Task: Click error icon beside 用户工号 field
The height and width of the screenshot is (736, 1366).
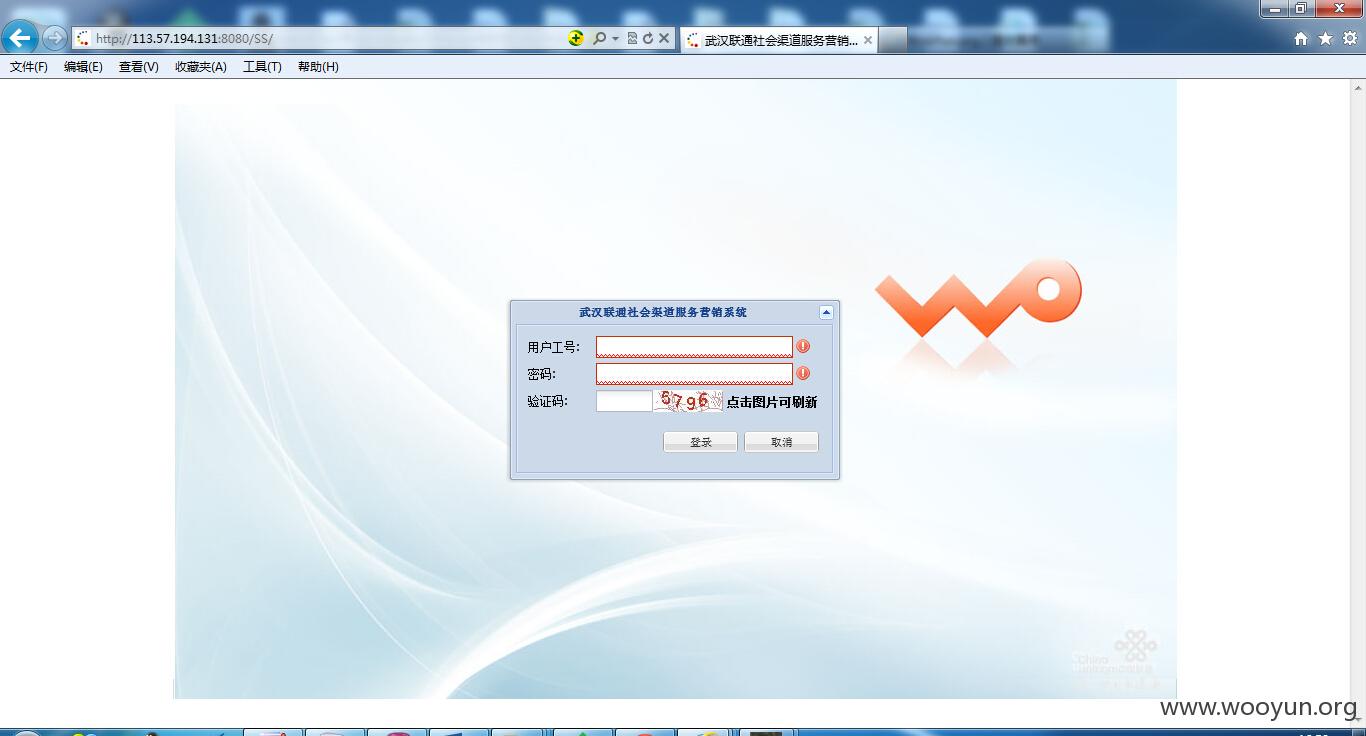Action: 803,346
